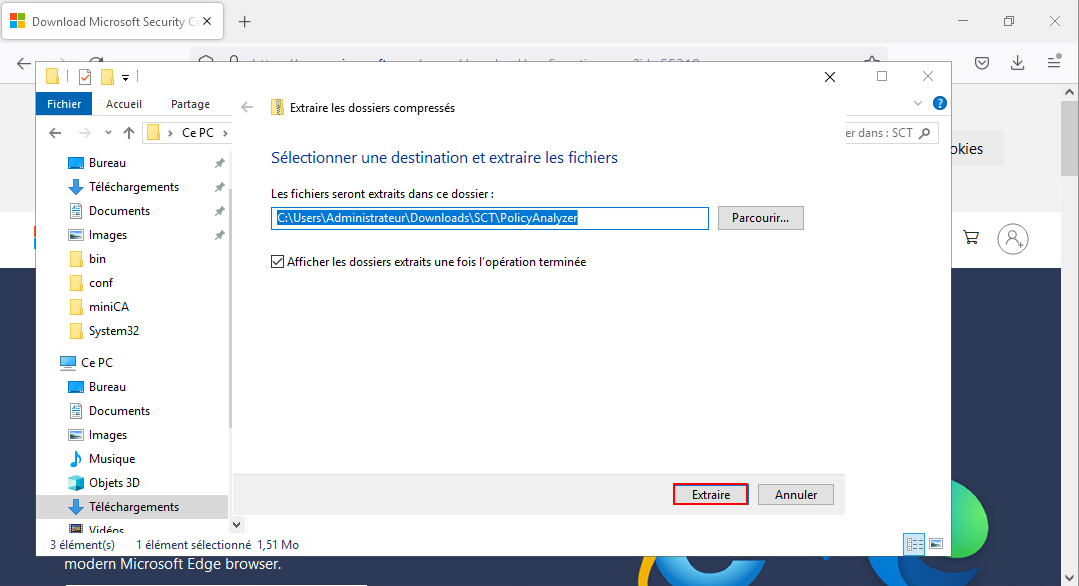Switch to large thumbnails view icon
1079x586 pixels.
[936, 544]
